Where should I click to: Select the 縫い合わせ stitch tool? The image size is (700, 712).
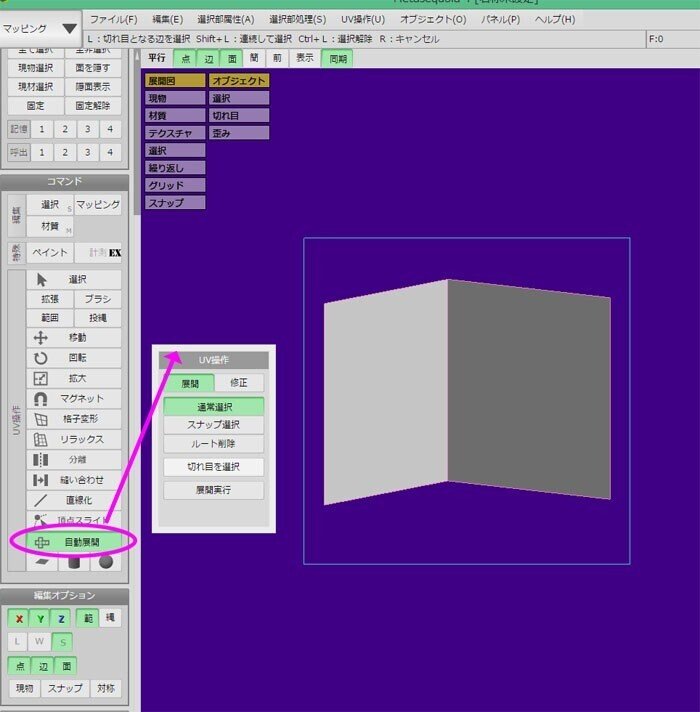pos(74,480)
